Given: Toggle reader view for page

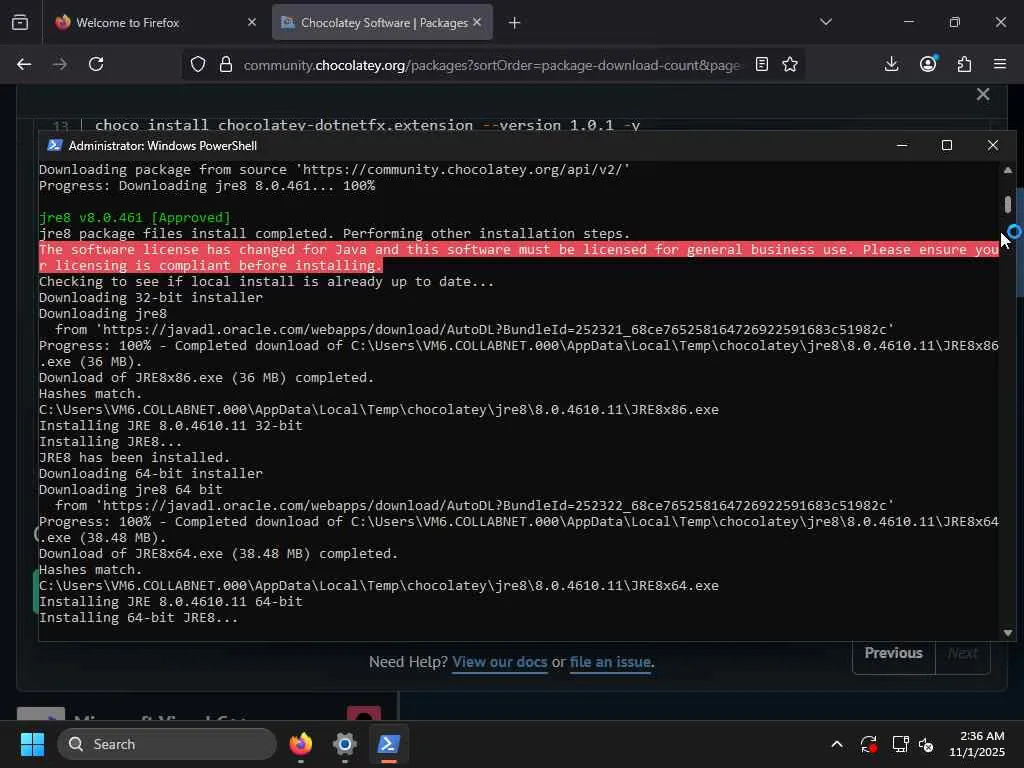Looking at the screenshot, I should [x=761, y=64].
